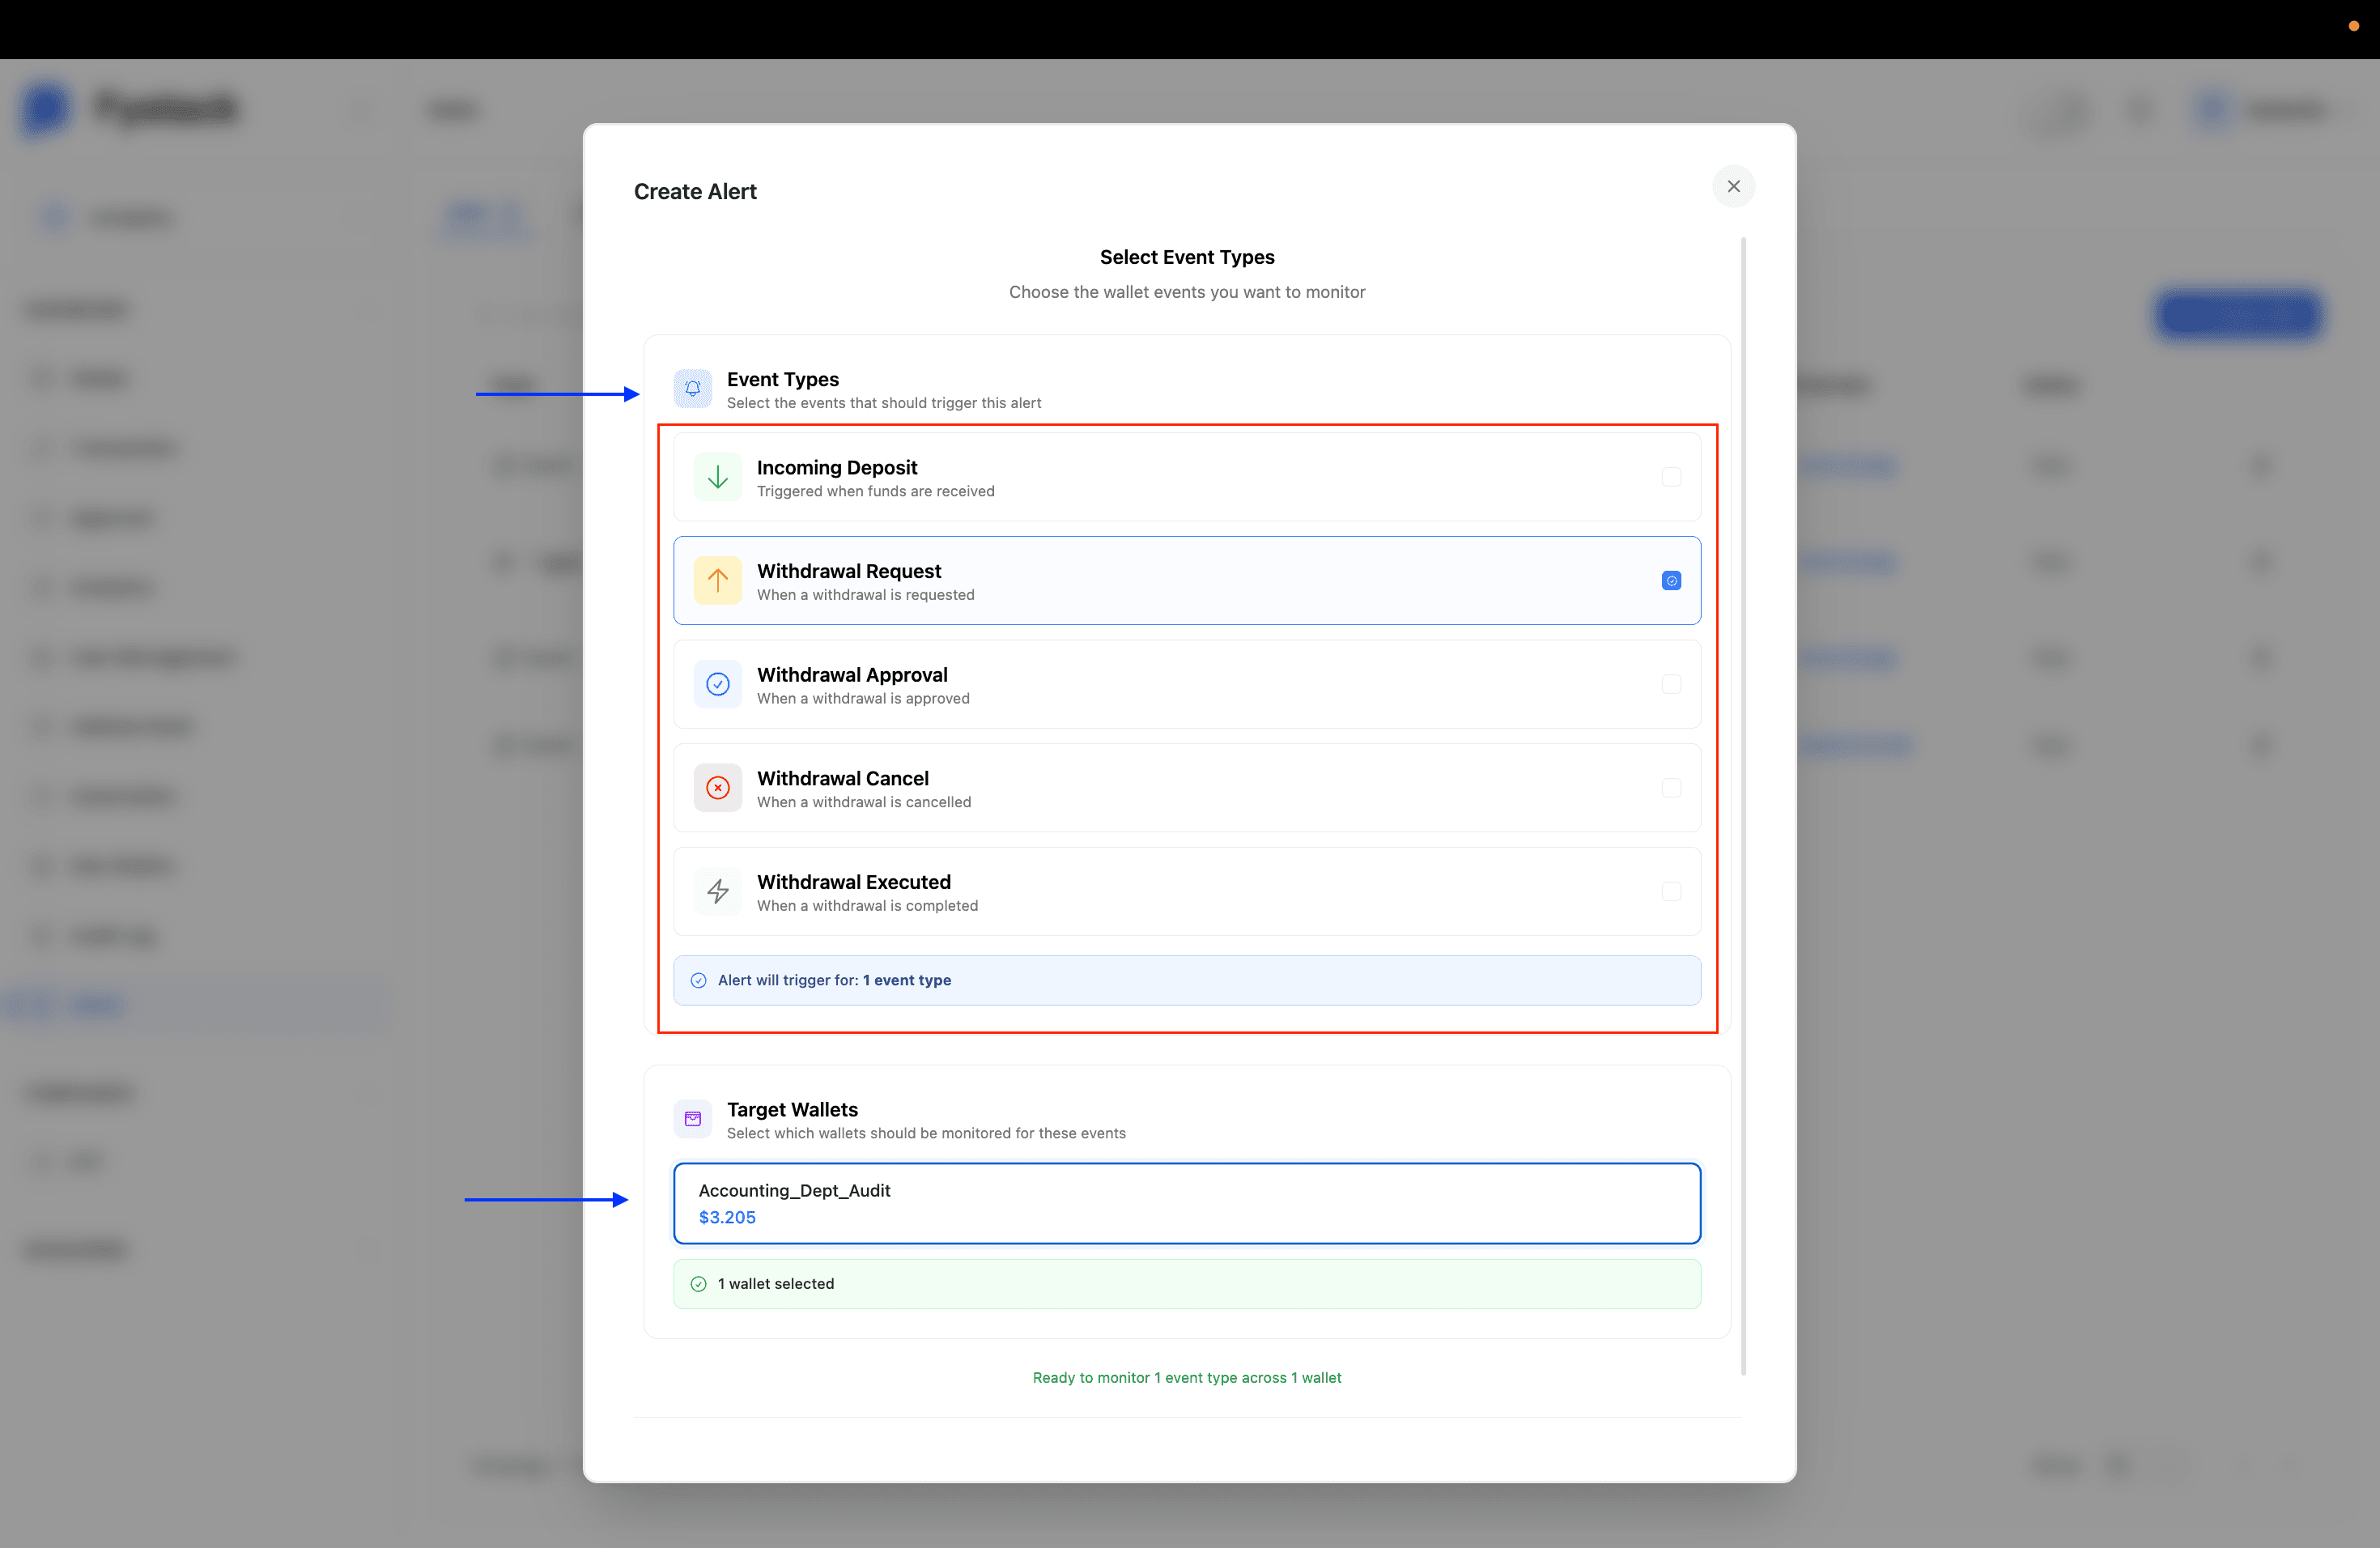The height and width of the screenshot is (1548, 2380).
Task: Close the Create Alert dialog
Action: 1734,186
